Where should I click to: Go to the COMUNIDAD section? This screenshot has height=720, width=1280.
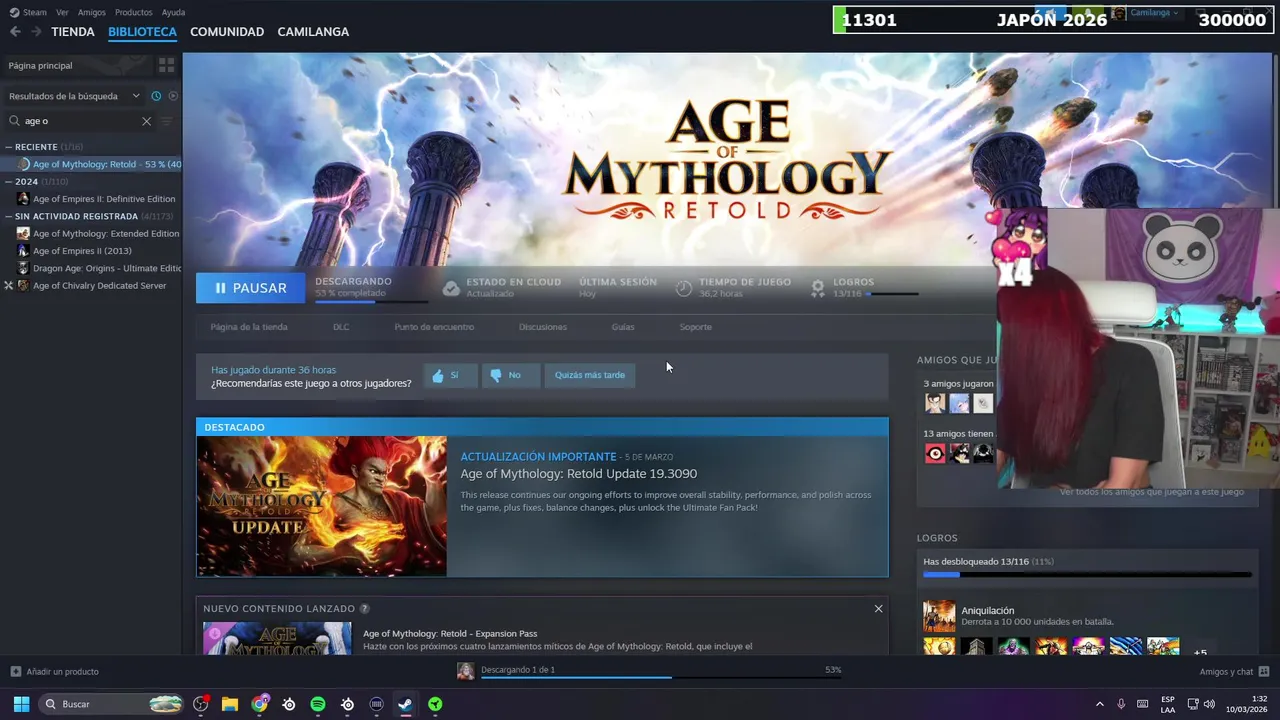(x=227, y=32)
